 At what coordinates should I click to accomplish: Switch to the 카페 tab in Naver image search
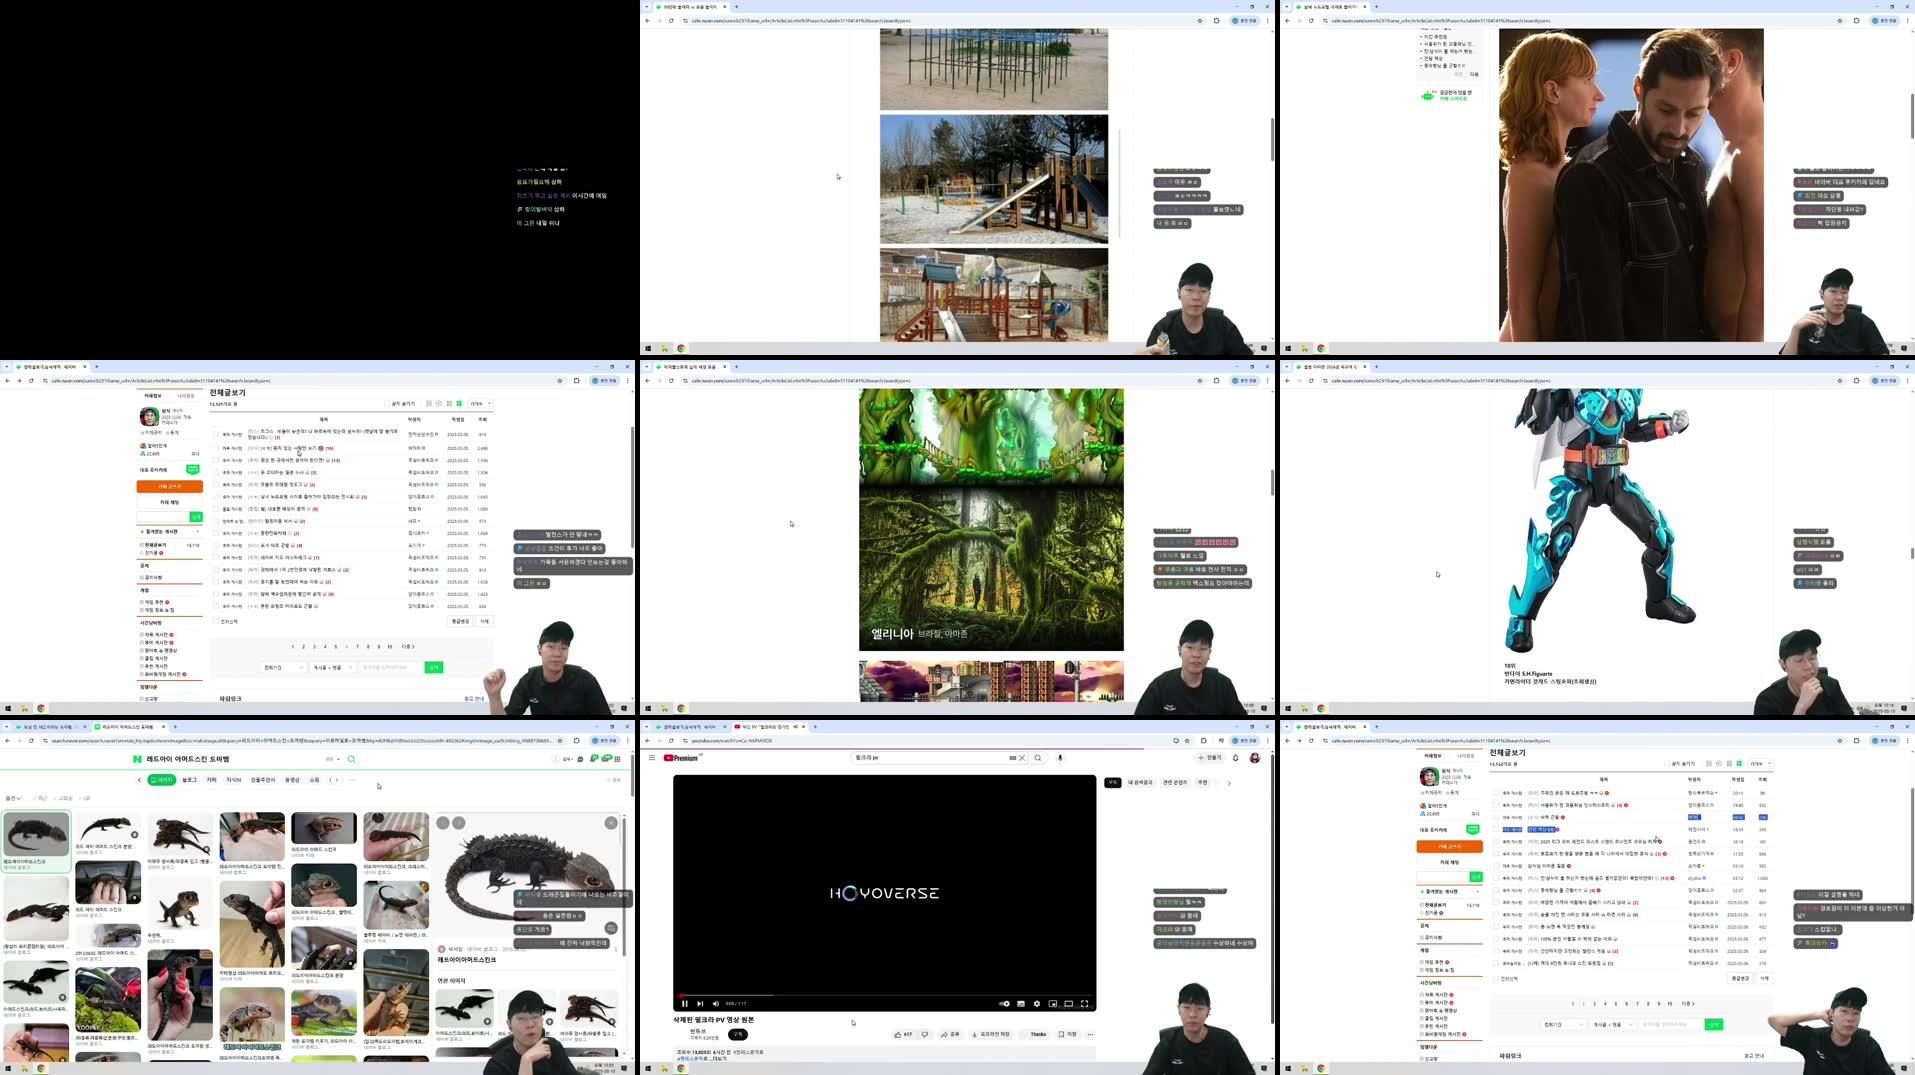coord(211,780)
